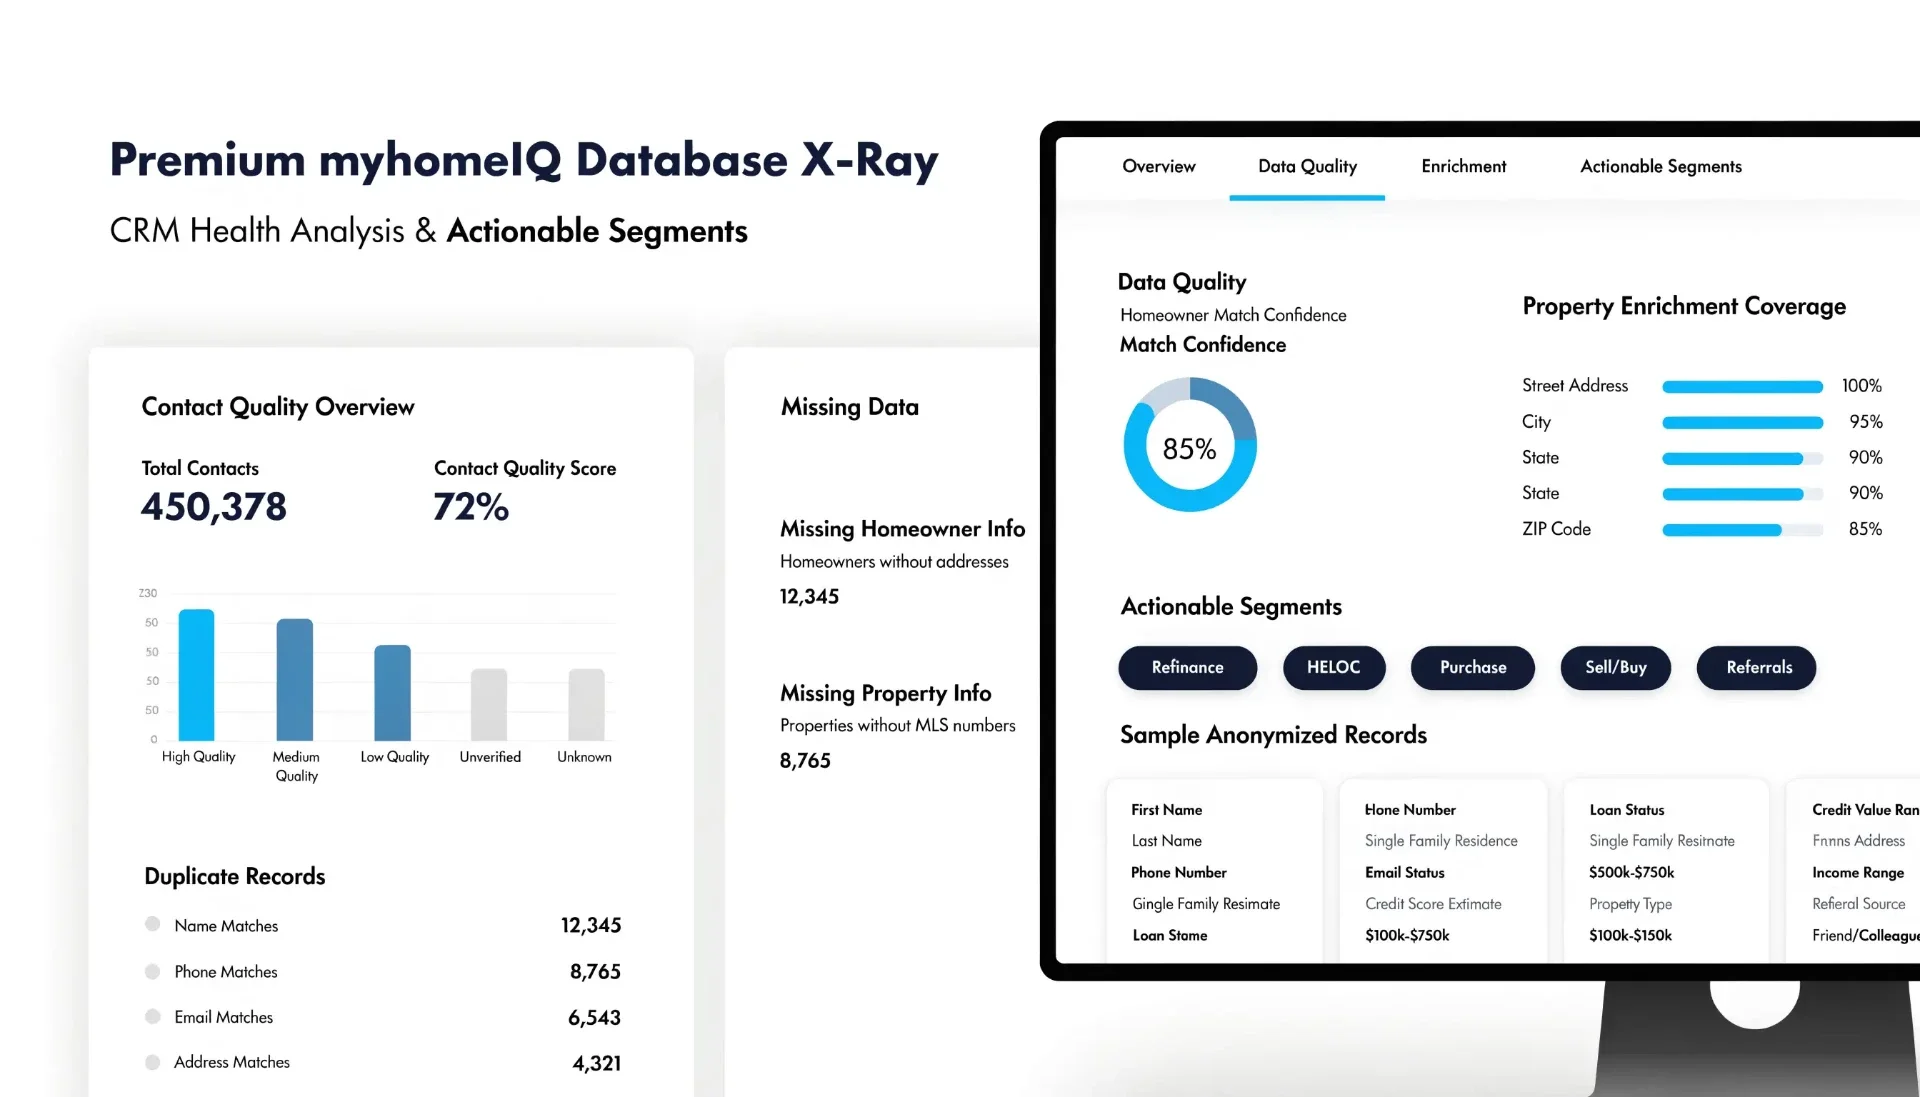This screenshot has width=1920, height=1097.
Task: Click the ZIP Code coverage bar
Action: (x=1742, y=530)
